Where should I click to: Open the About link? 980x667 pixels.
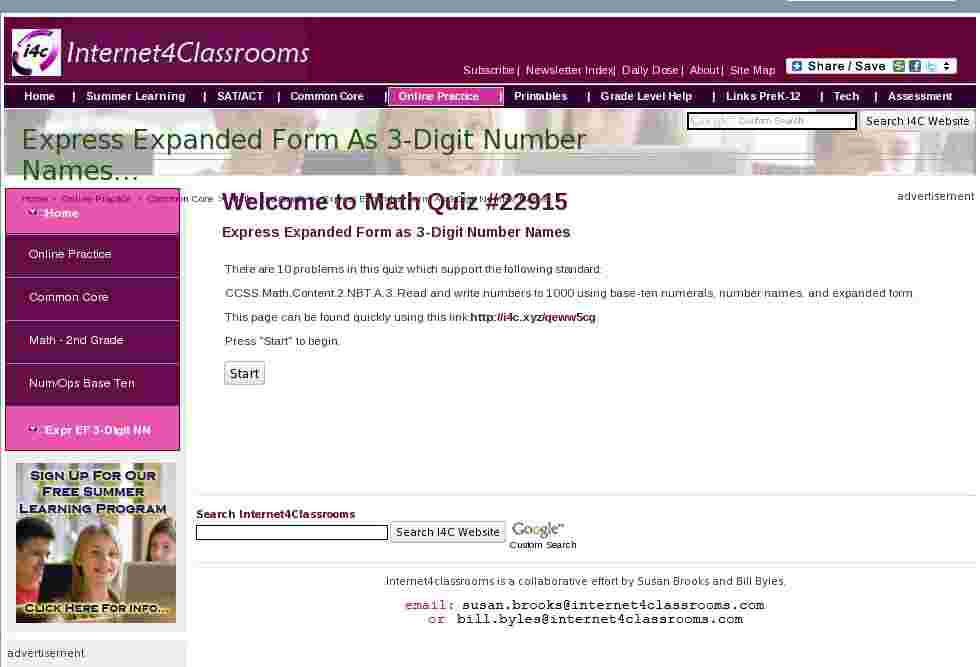tap(704, 70)
